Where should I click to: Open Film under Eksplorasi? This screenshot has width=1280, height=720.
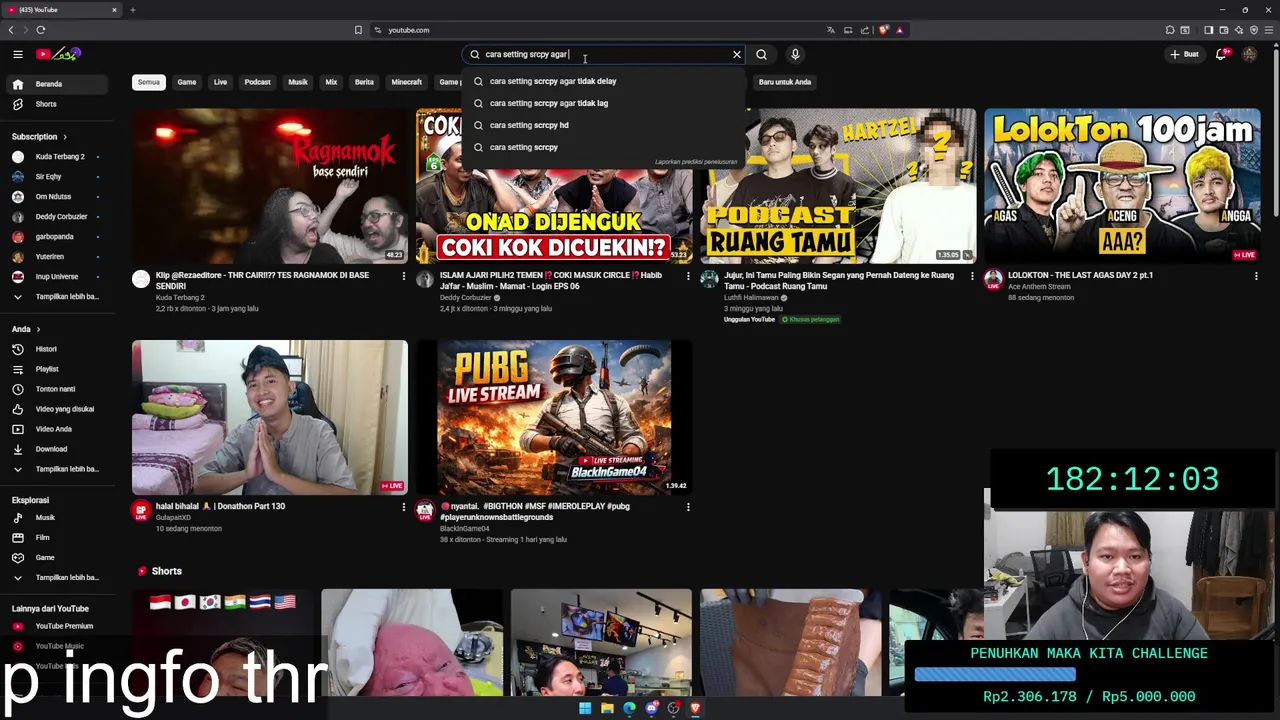click(x=56, y=538)
